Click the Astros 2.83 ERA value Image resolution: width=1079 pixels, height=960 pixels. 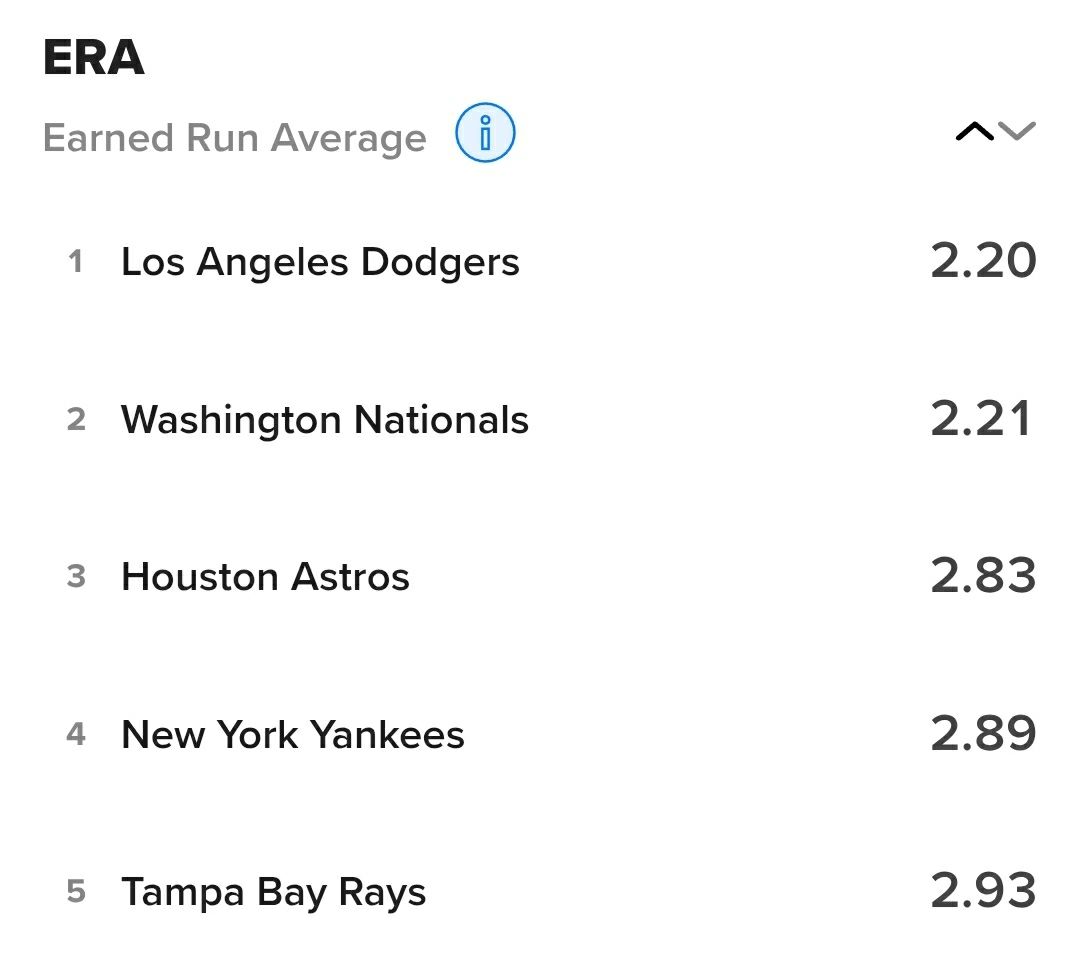(983, 576)
